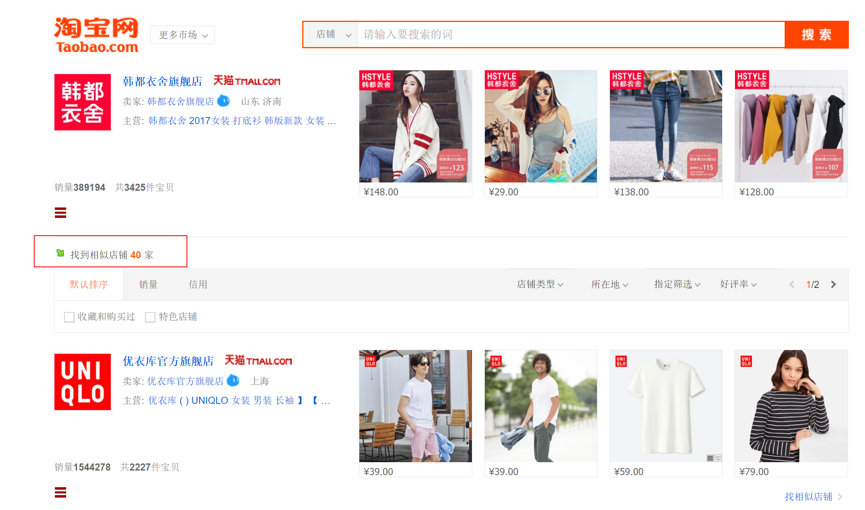
Task: Open 韩都衣舍 2017女装 main business link
Action: tap(242, 121)
